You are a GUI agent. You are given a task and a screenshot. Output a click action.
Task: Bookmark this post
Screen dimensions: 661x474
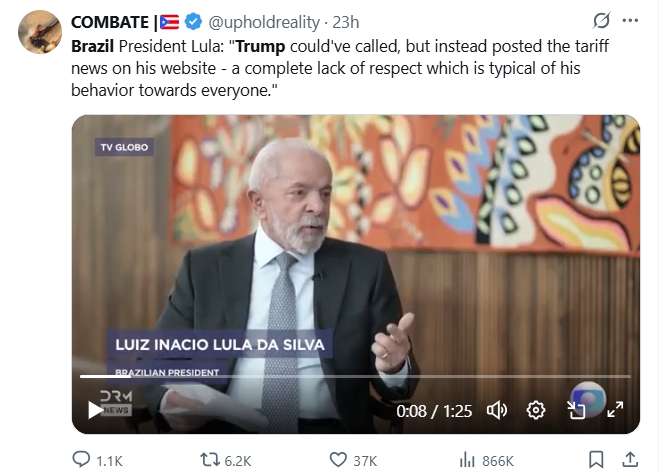pyautogui.click(x=596, y=459)
